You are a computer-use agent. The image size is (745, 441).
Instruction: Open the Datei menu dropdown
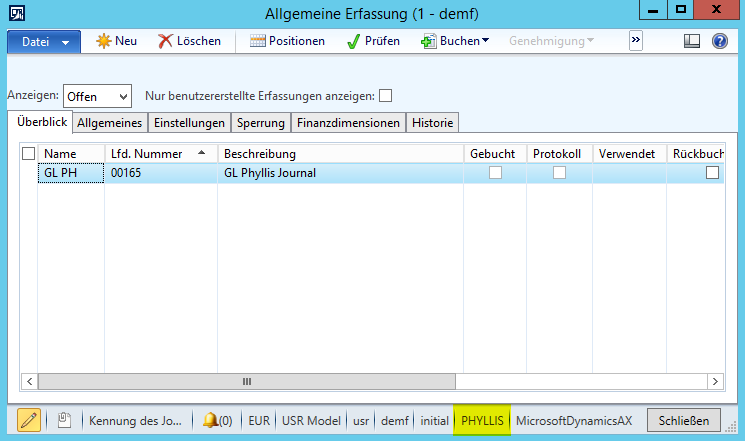pyautogui.click(x=44, y=42)
